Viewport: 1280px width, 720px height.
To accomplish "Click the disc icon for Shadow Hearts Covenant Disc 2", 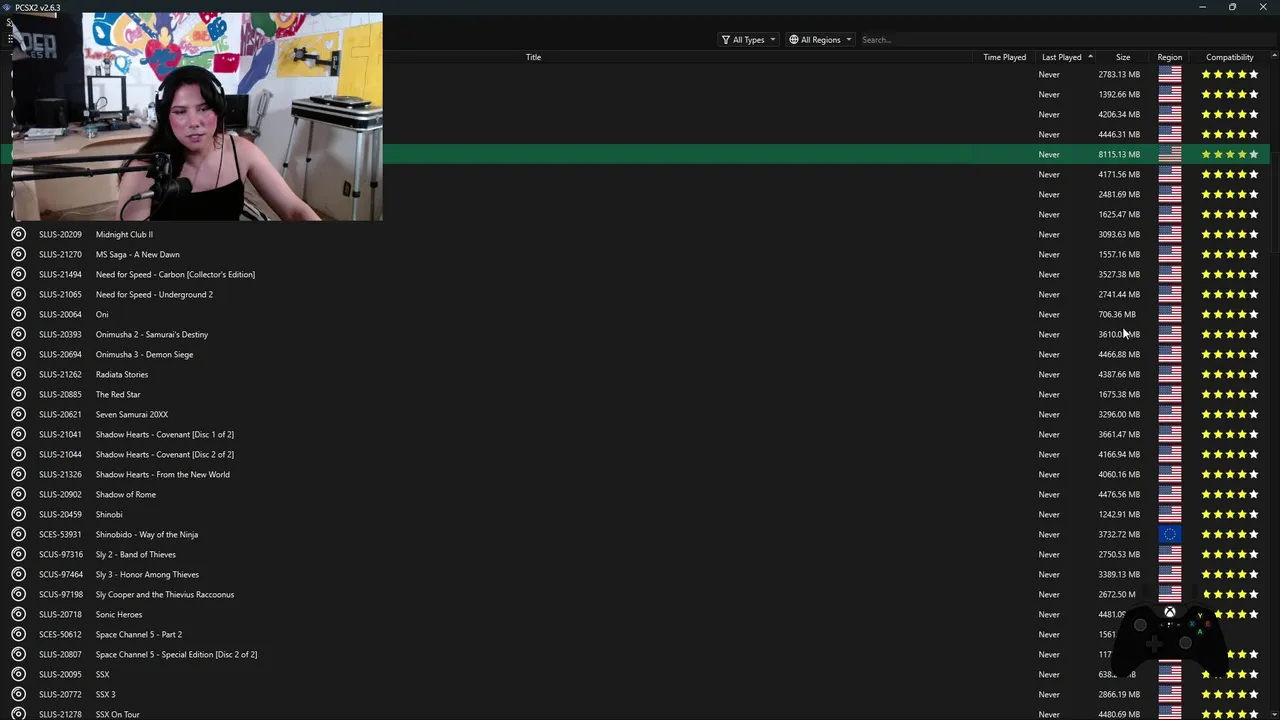I will pyautogui.click(x=18, y=454).
